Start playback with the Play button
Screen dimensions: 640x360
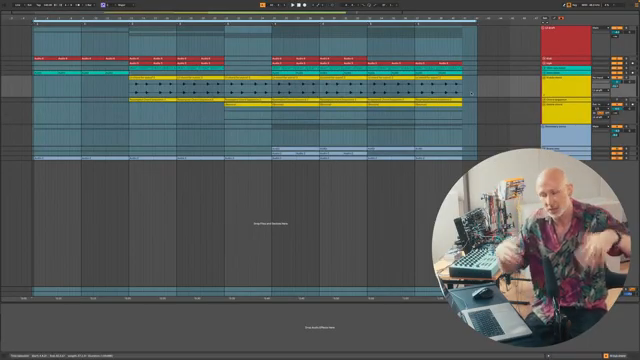pyautogui.click(x=292, y=5)
